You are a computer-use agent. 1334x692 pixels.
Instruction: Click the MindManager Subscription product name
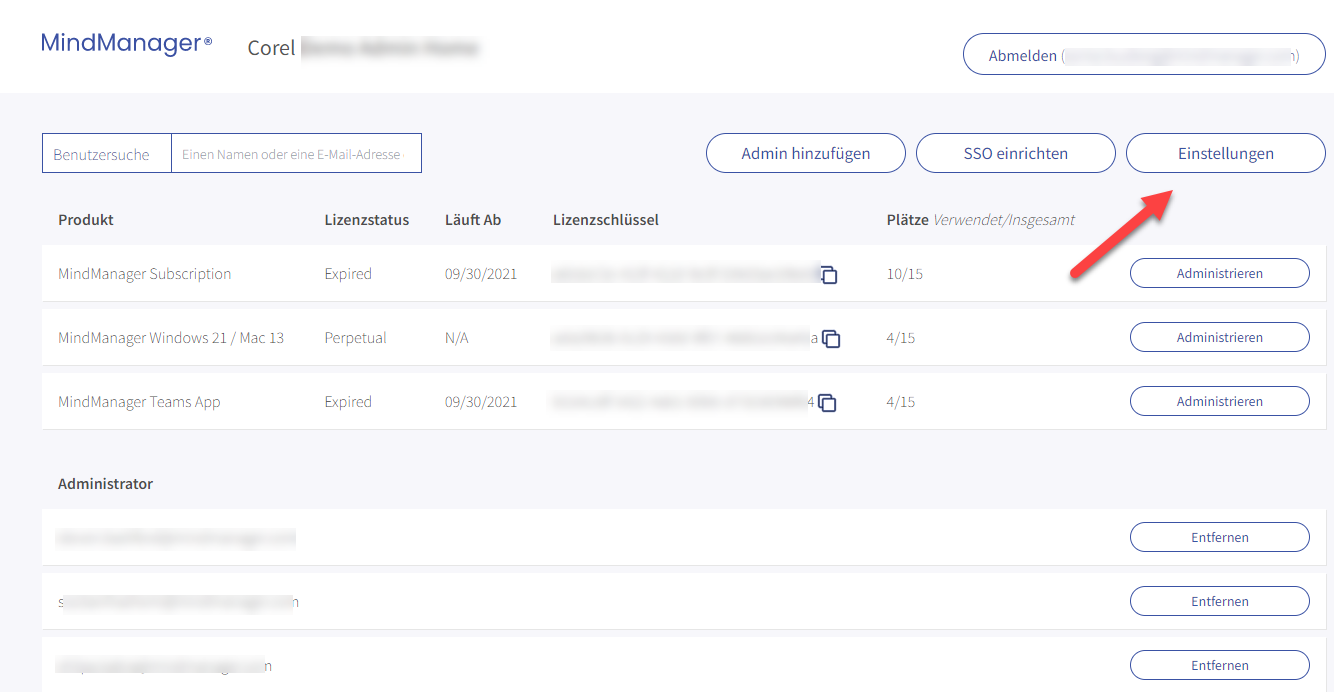click(145, 274)
